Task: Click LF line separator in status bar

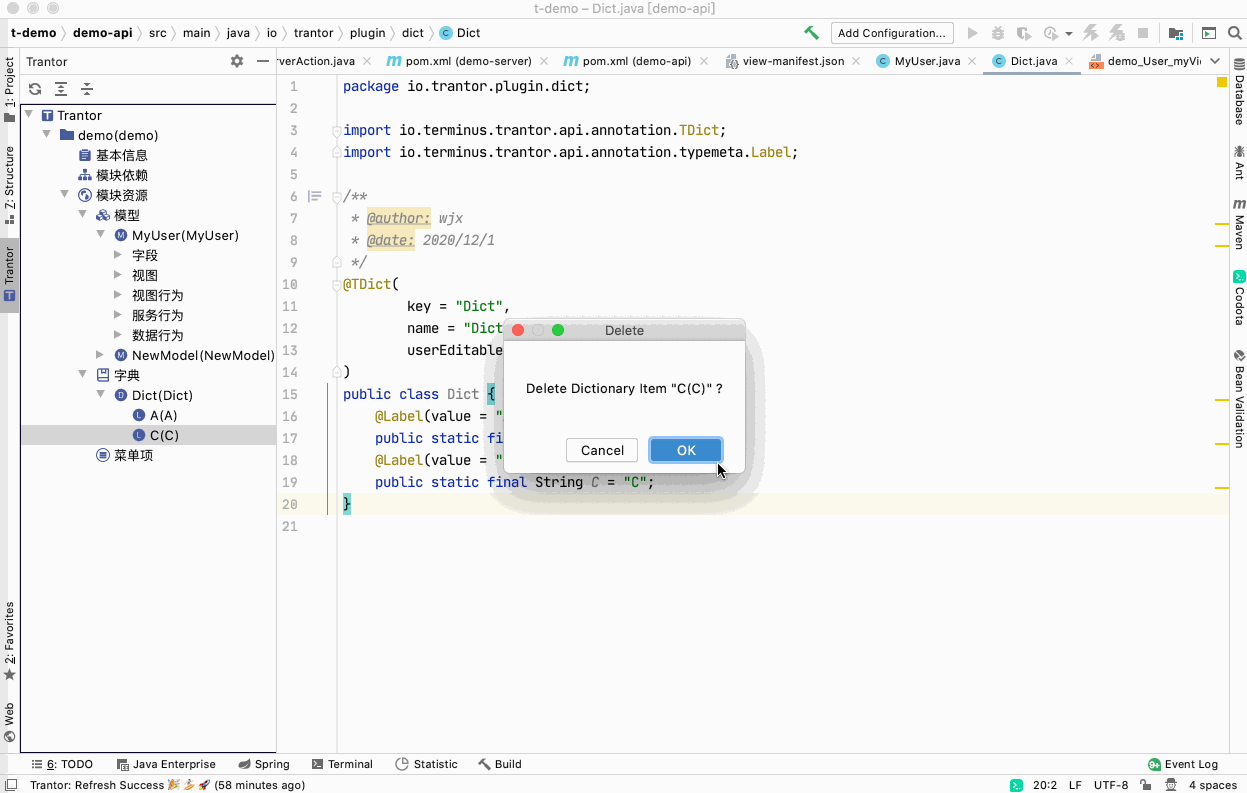Action: pos(1075,785)
